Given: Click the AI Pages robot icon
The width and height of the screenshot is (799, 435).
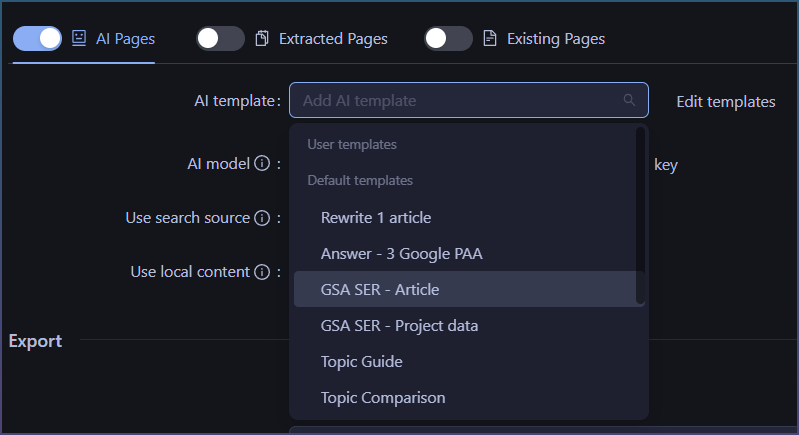Looking at the screenshot, I should click(79, 39).
